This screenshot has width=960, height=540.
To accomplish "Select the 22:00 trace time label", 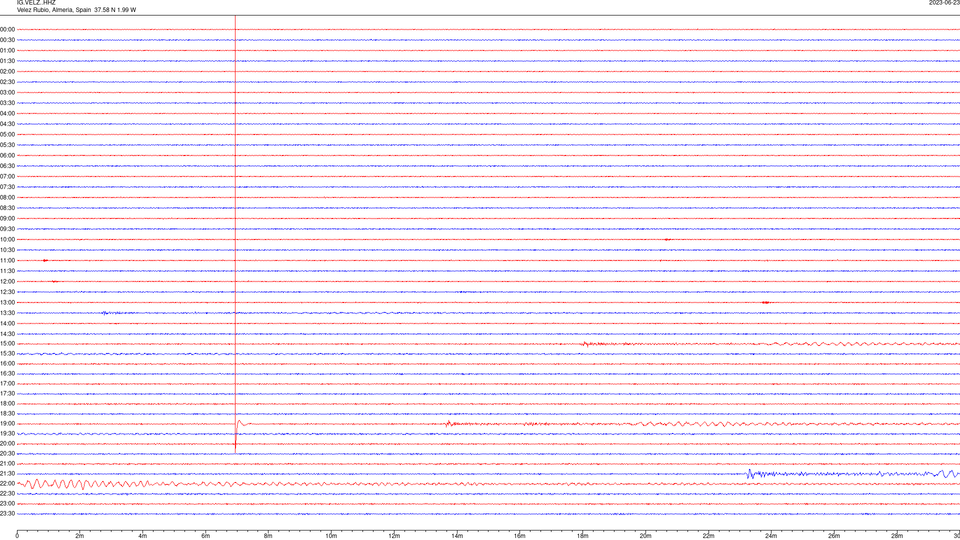I will [x=7, y=484].
